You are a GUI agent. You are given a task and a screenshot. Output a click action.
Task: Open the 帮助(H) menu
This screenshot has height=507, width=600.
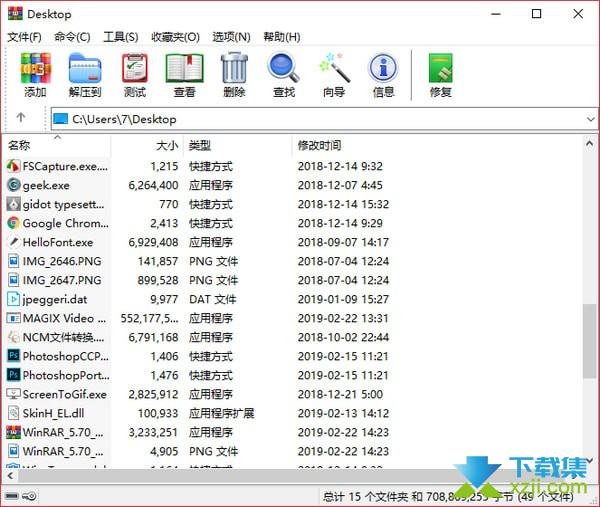pyautogui.click(x=282, y=37)
